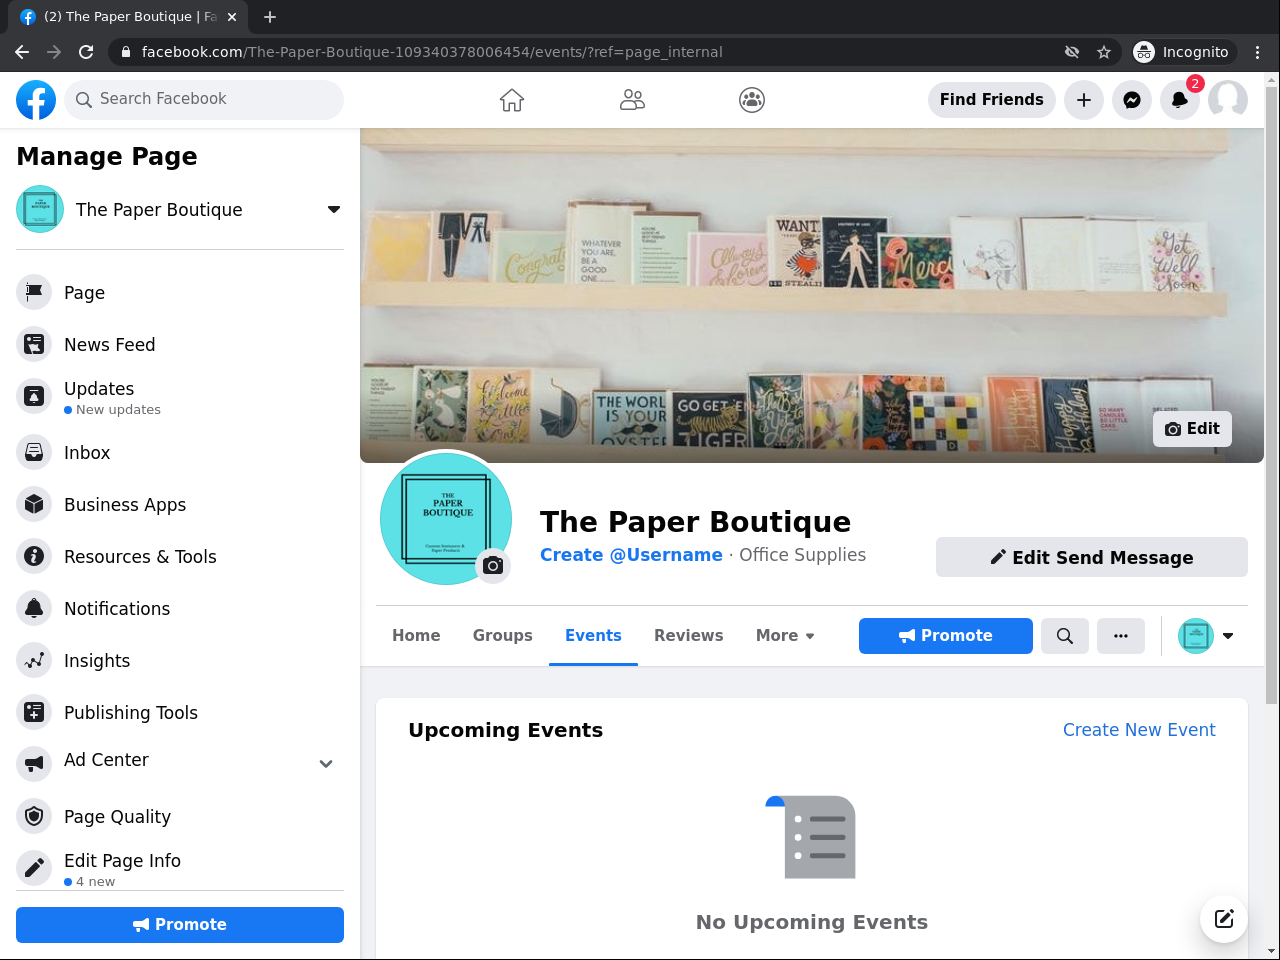Open the Messenger icon
Image resolution: width=1280 pixels, height=960 pixels.
[x=1132, y=100]
